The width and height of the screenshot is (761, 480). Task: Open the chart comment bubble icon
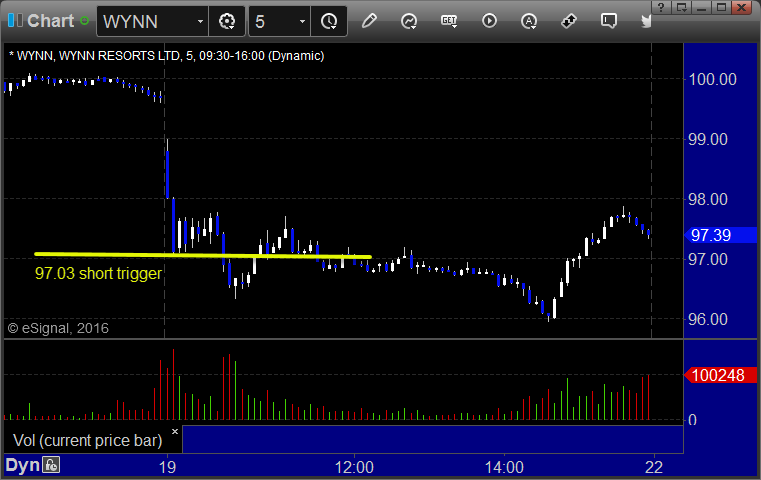pyautogui.click(x=609, y=21)
